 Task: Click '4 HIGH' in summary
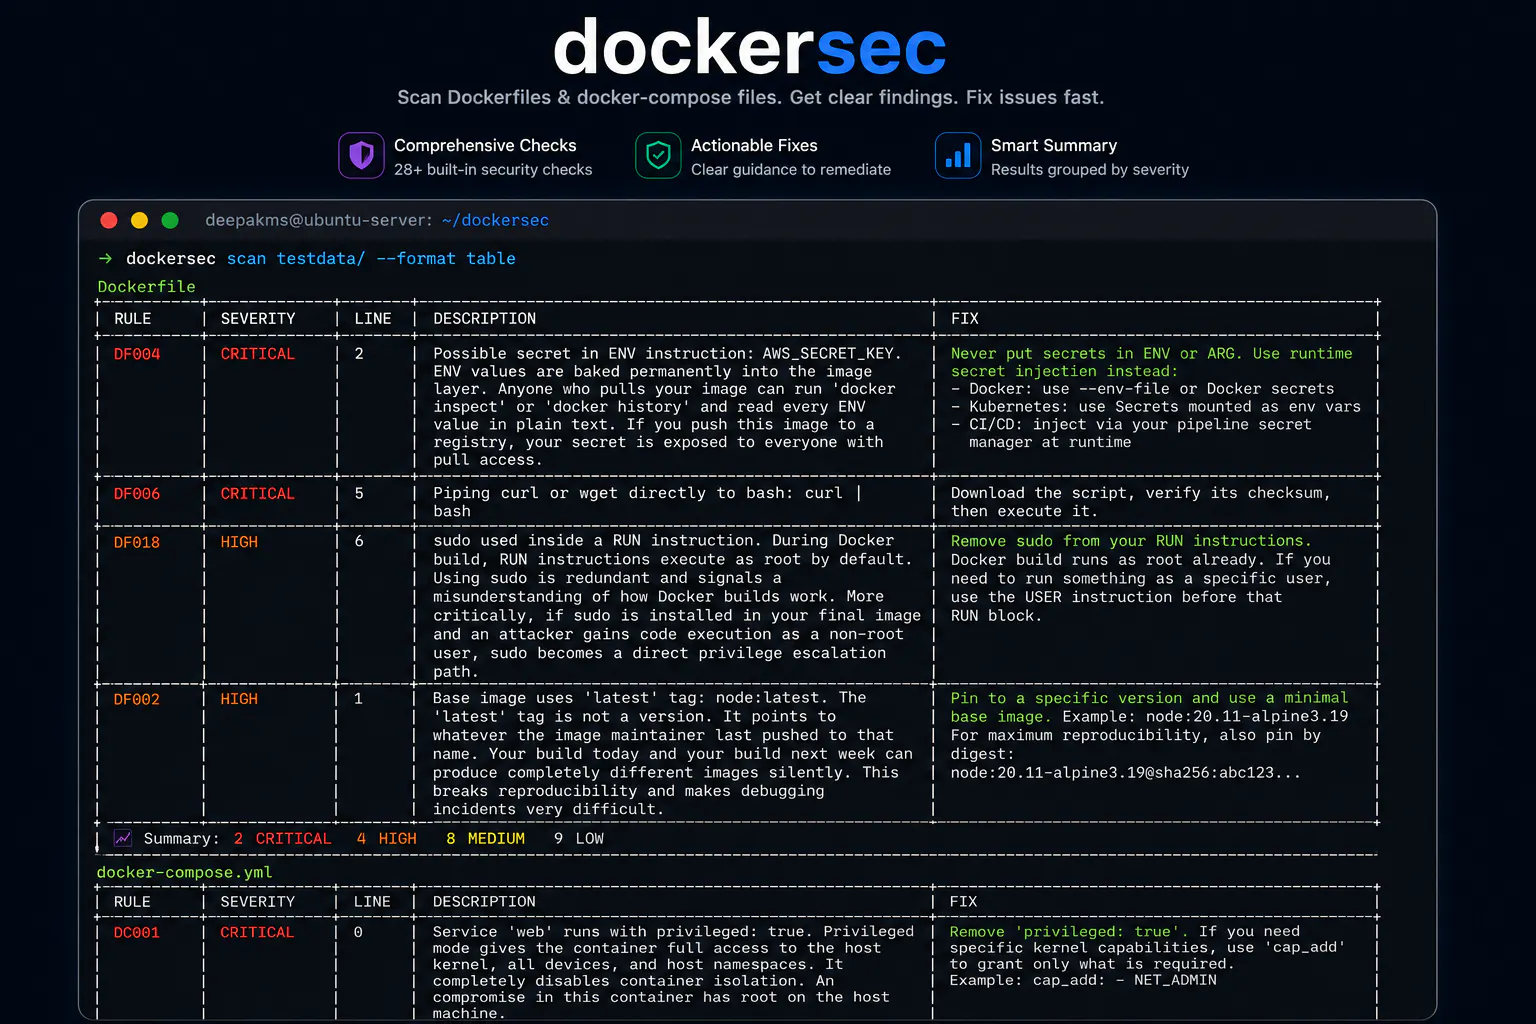pos(386,838)
